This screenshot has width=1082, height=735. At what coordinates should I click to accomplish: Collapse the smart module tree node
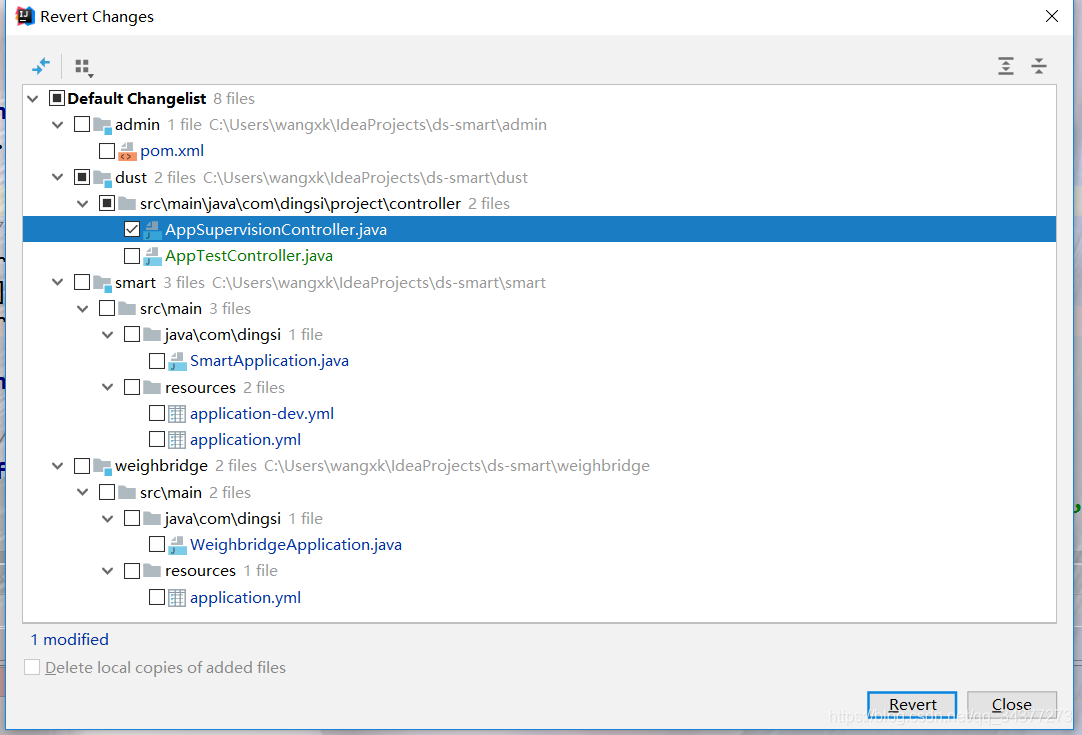[58, 283]
